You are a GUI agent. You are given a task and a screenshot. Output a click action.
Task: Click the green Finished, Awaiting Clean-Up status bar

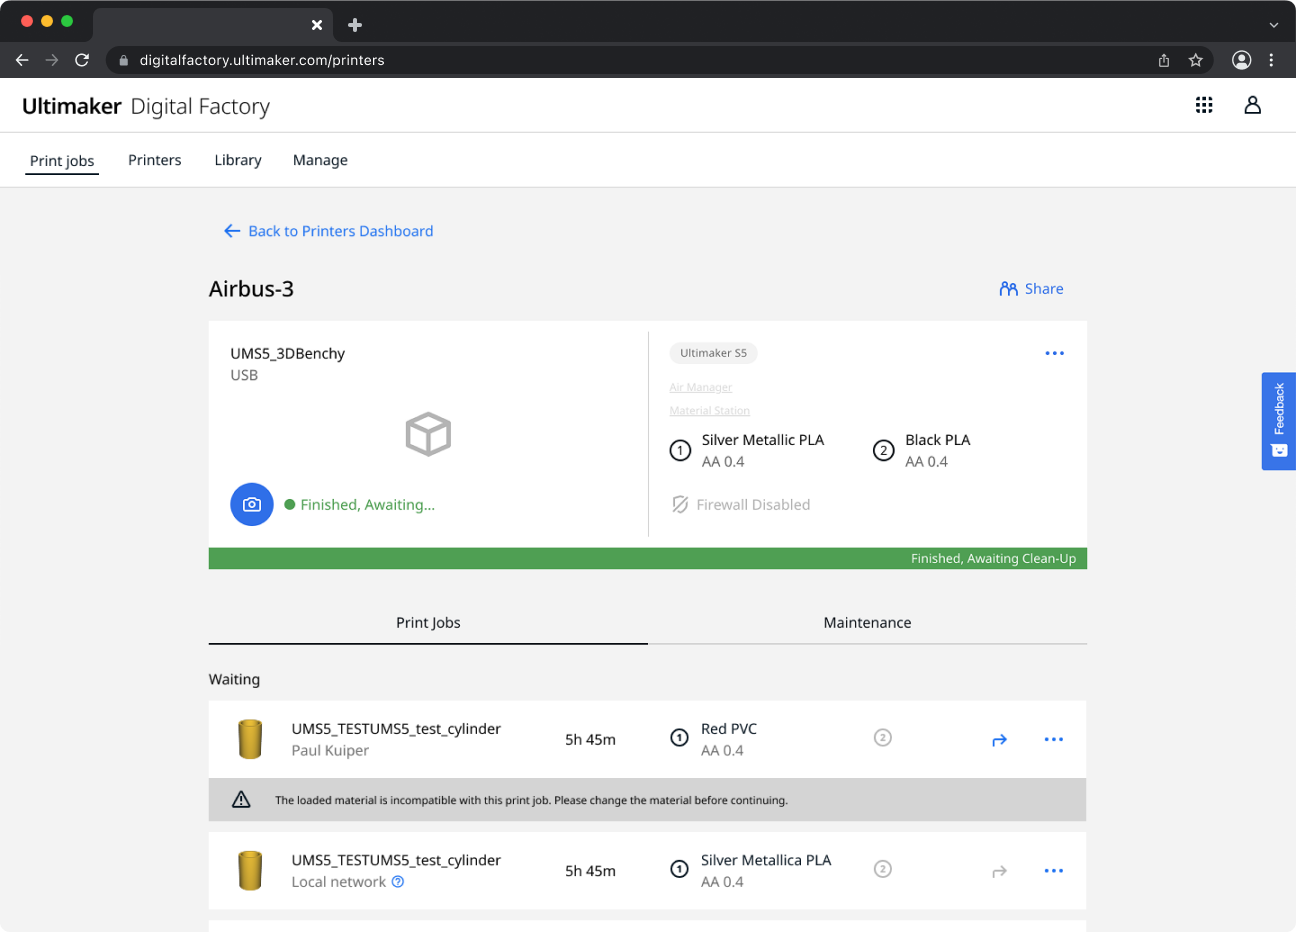[x=647, y=558]
